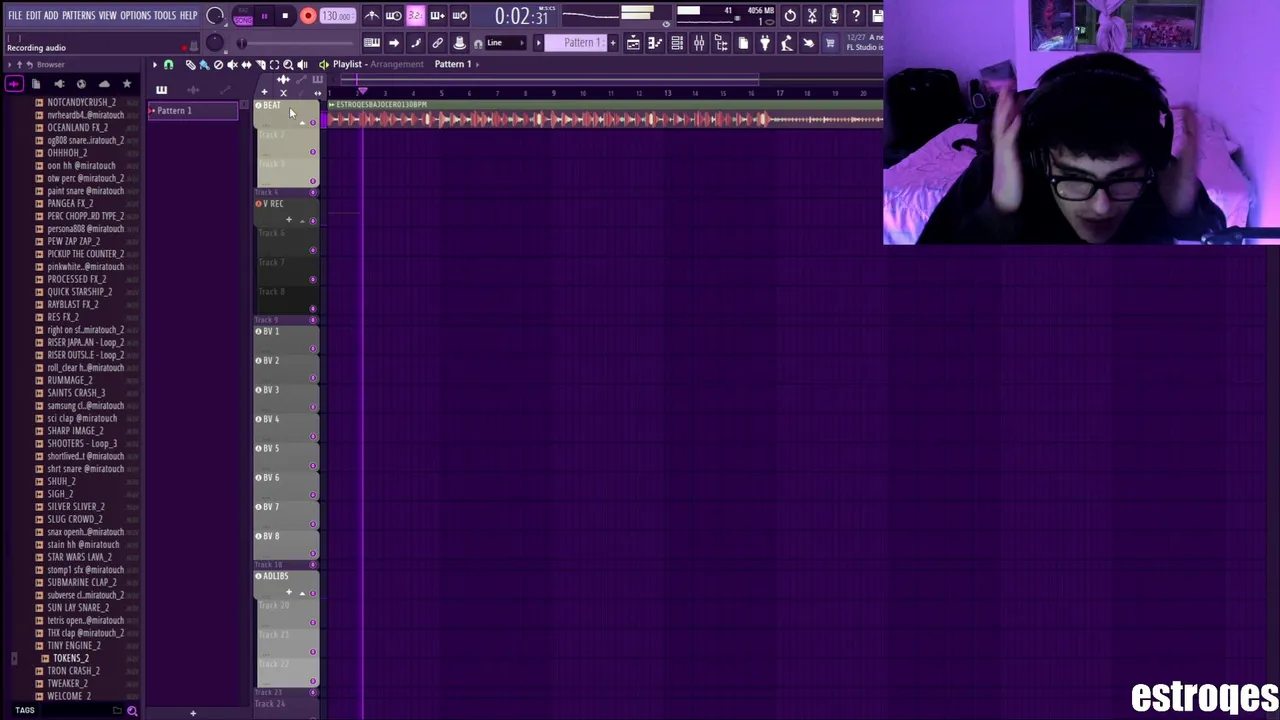
Task: Click the microphone one-click recording icon
Action: point(834,16)
